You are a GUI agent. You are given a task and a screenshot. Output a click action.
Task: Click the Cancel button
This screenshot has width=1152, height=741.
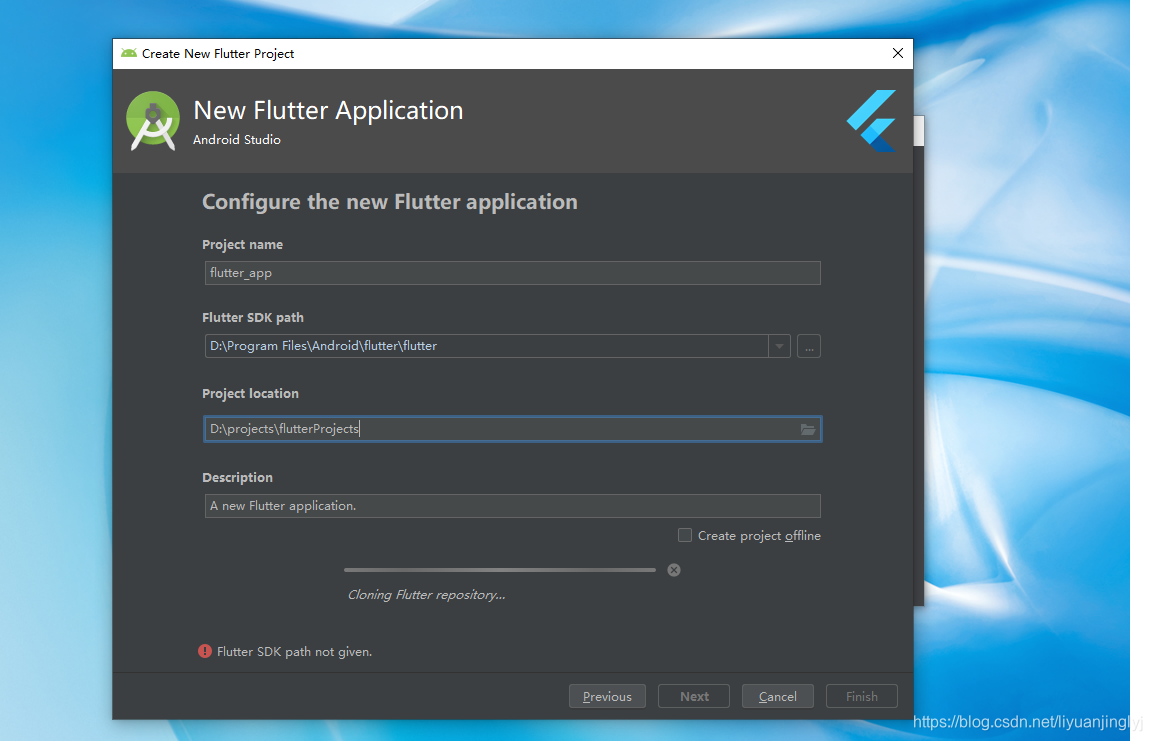click(x=777, y=696)
